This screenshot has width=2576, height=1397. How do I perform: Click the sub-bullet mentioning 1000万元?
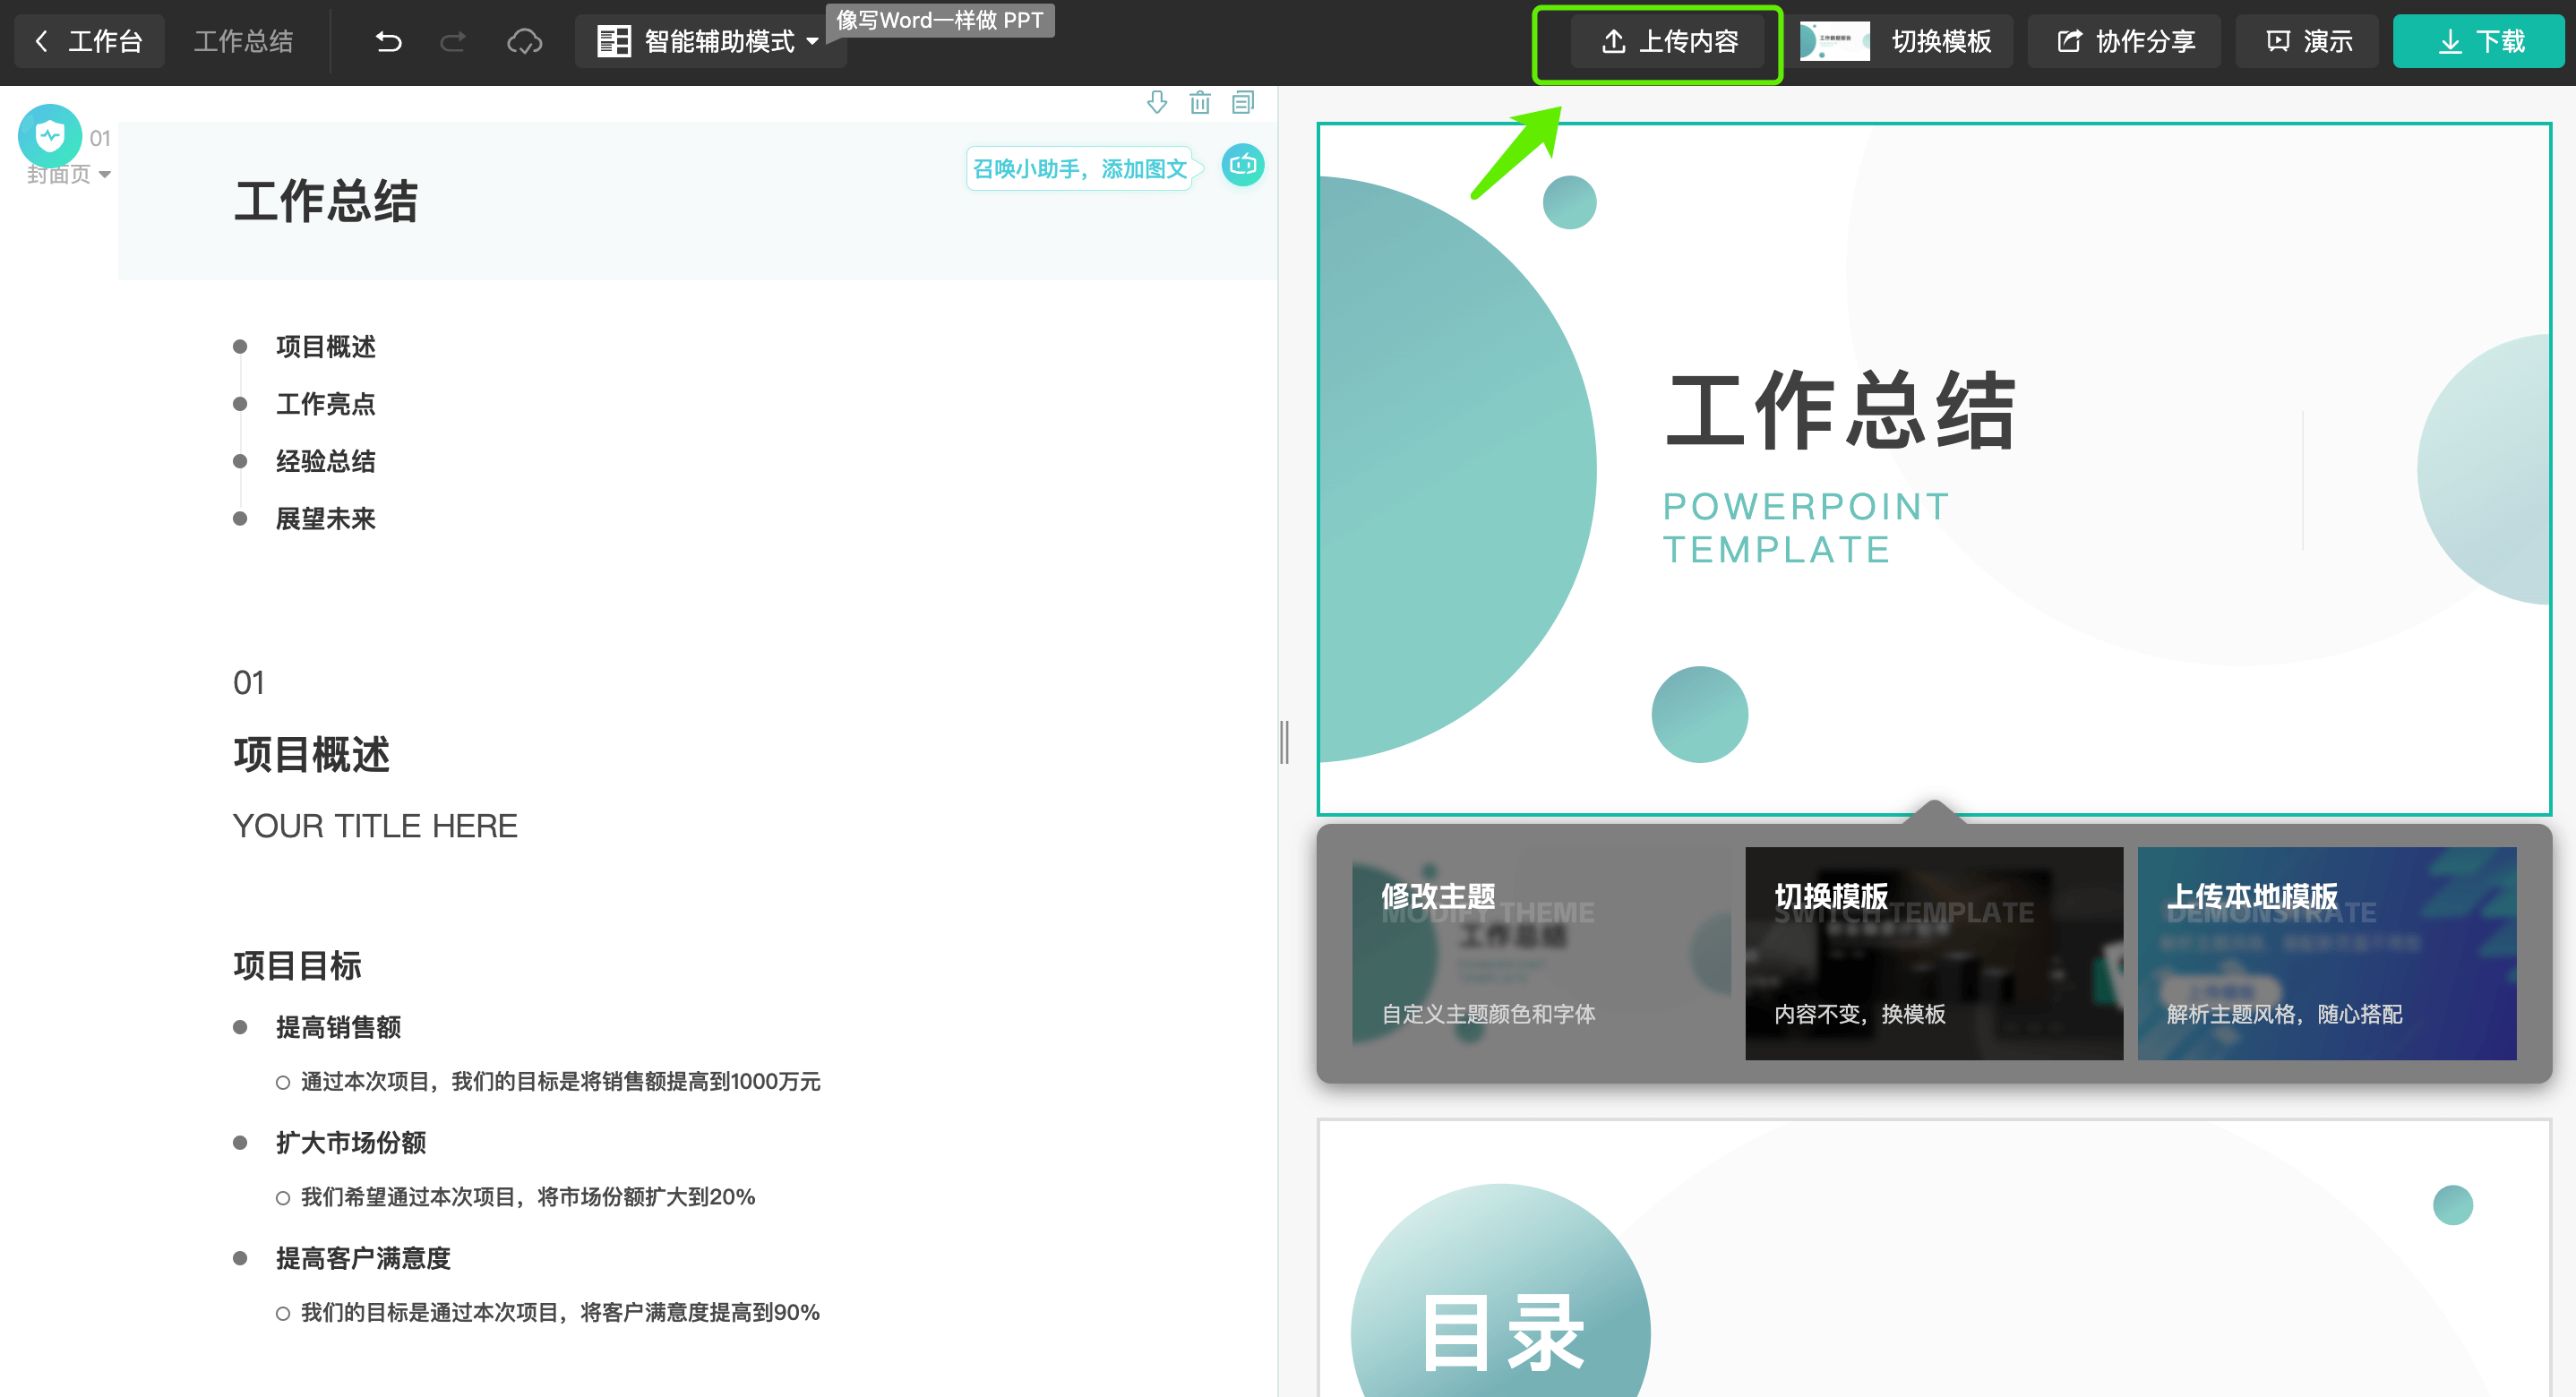tap(560, 1081)
